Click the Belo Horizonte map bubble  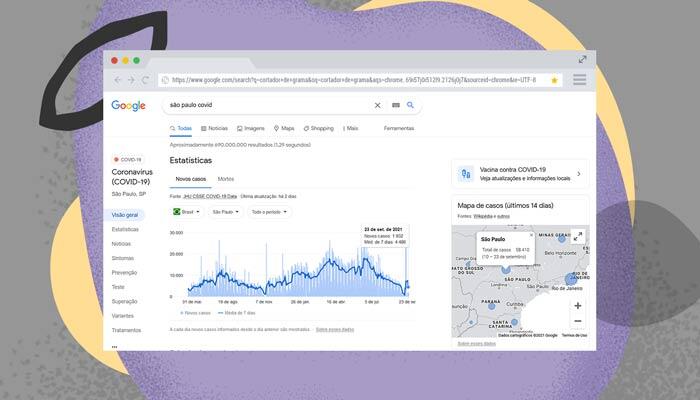(x=562, y=238)
